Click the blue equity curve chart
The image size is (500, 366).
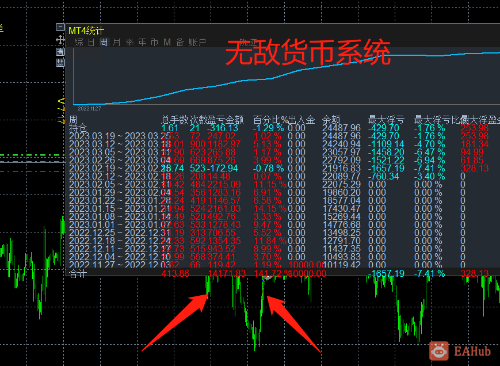286,76
